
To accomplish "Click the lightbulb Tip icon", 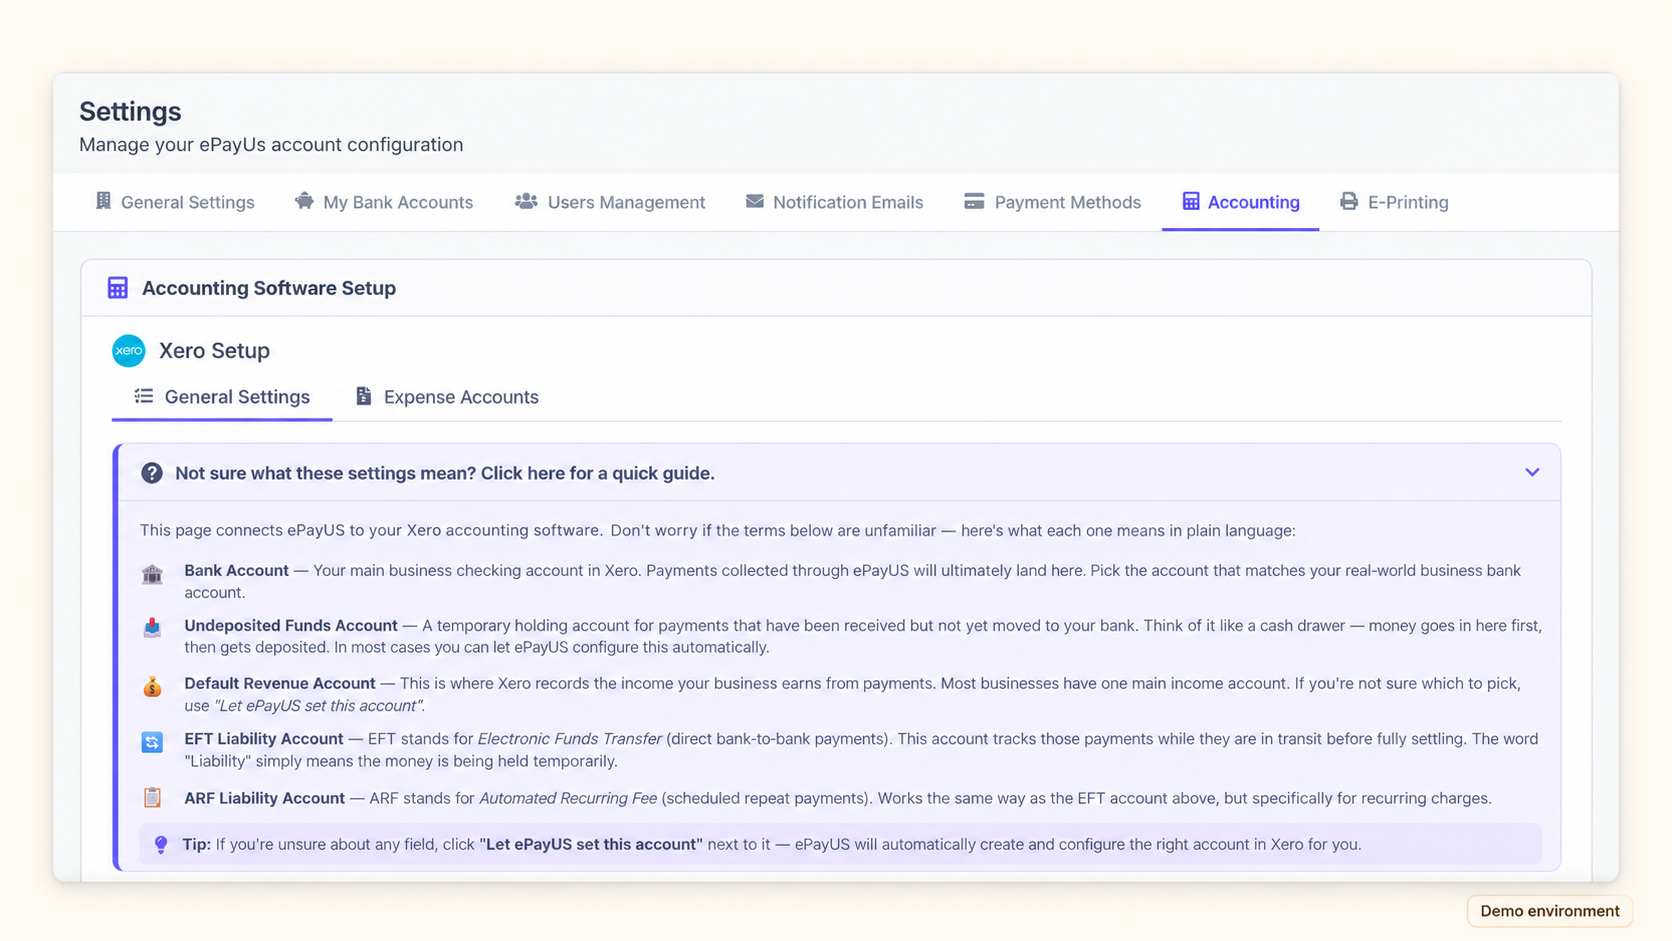I will (x=161, y=845).
